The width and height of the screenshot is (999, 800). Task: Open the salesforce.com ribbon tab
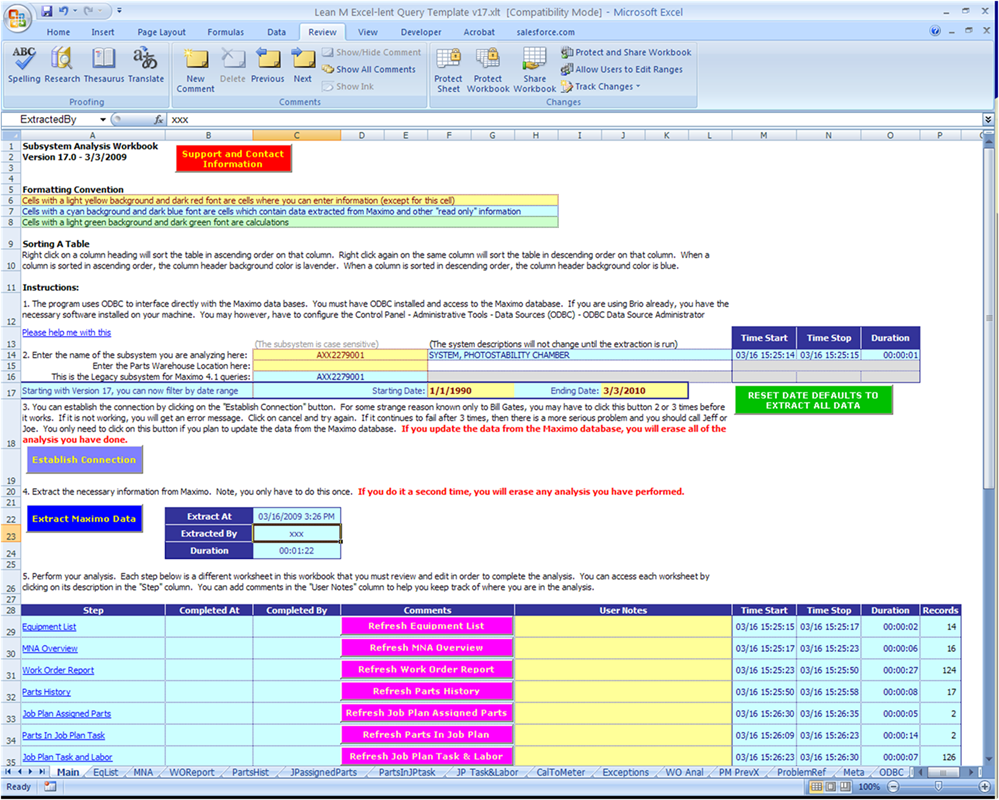(x=545, y=32)
